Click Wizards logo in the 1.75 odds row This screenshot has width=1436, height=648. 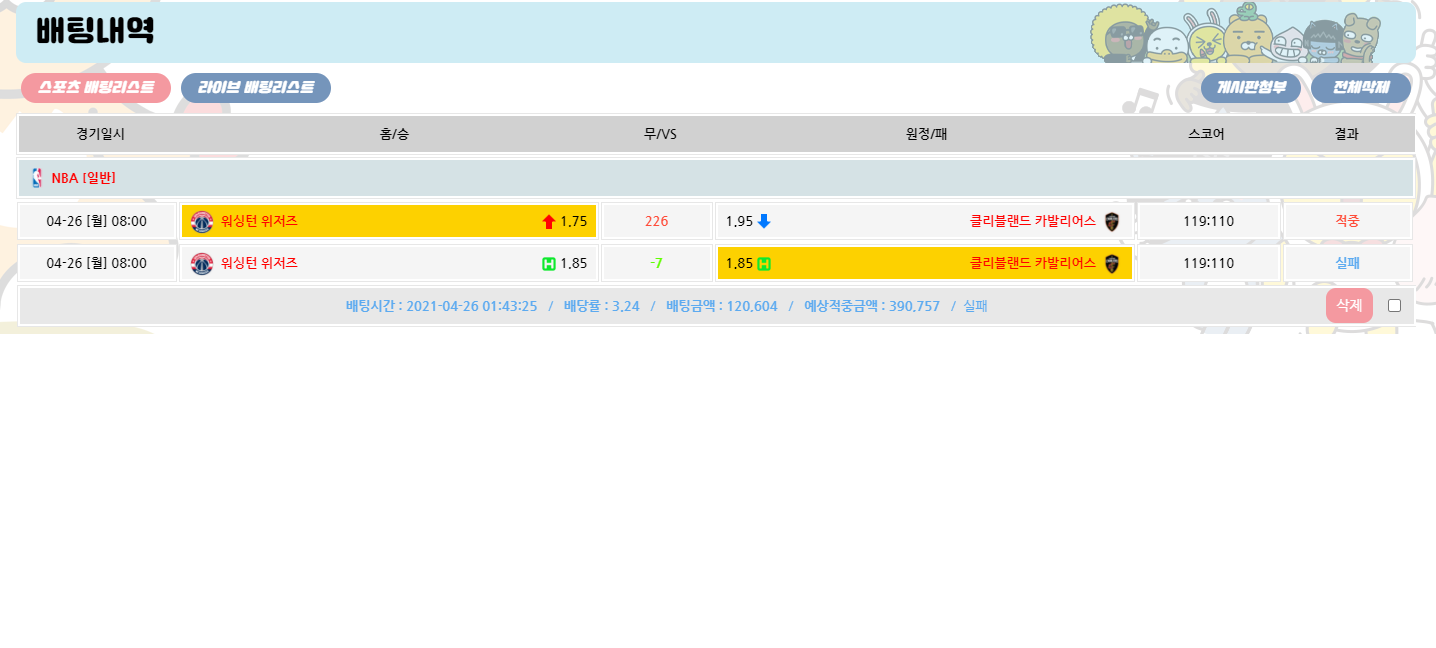point(202,221)
